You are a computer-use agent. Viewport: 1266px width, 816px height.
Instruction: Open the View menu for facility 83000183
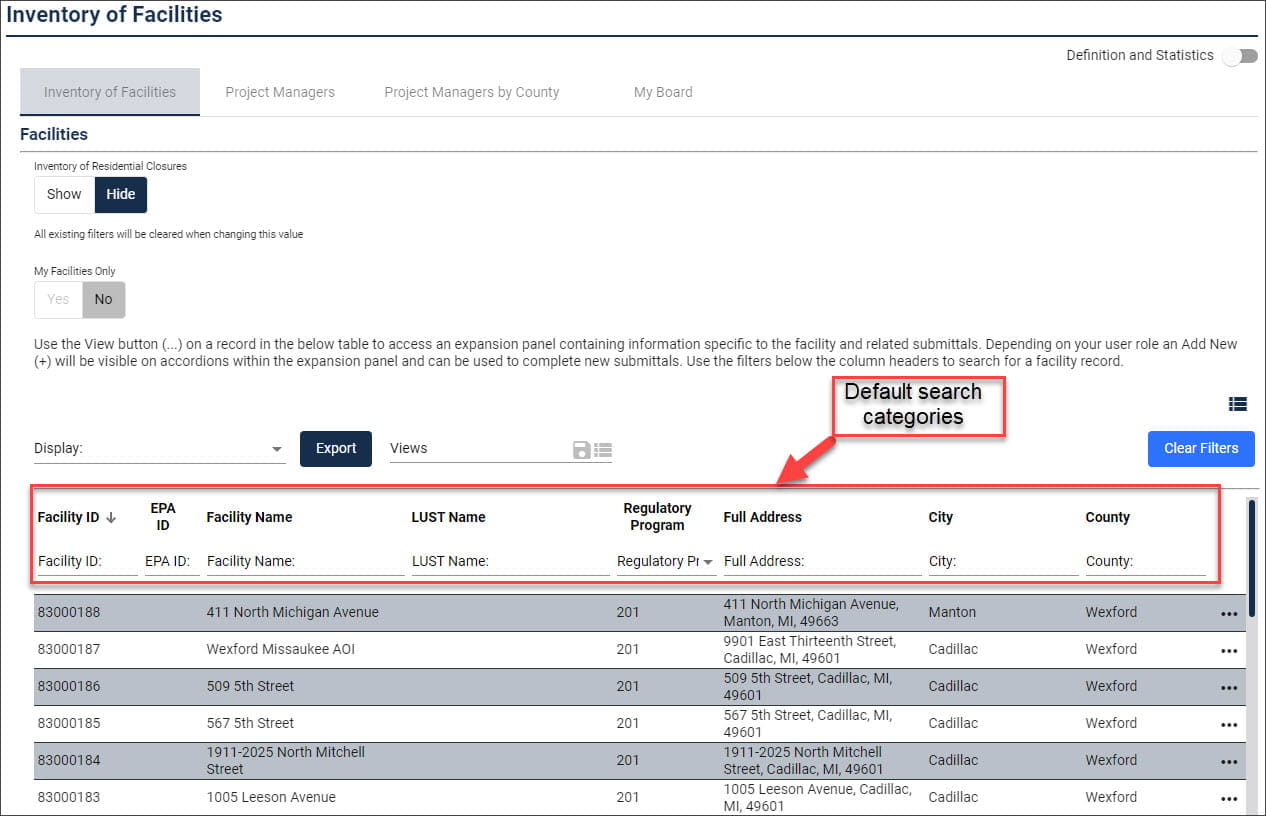click(x=1229, y=799)
